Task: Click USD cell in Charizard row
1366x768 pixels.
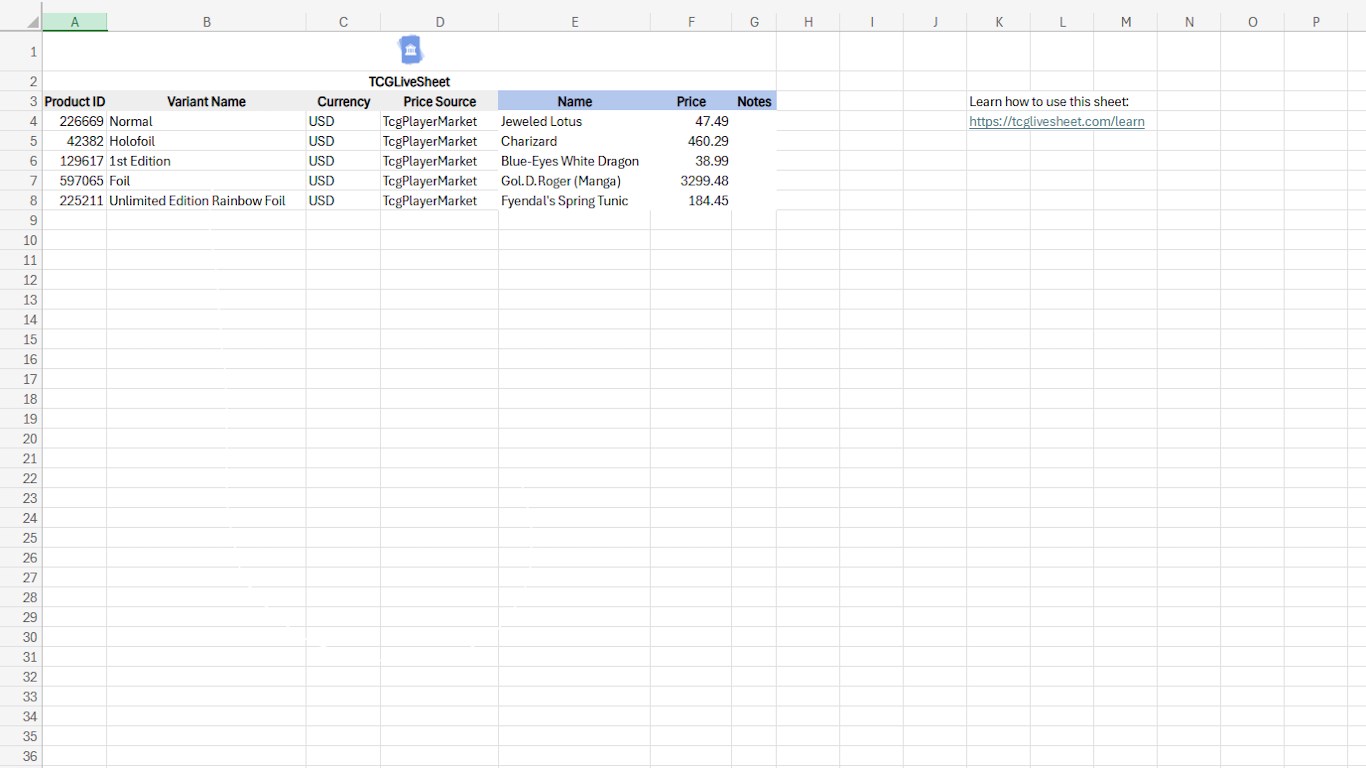Action: (343, 141)
